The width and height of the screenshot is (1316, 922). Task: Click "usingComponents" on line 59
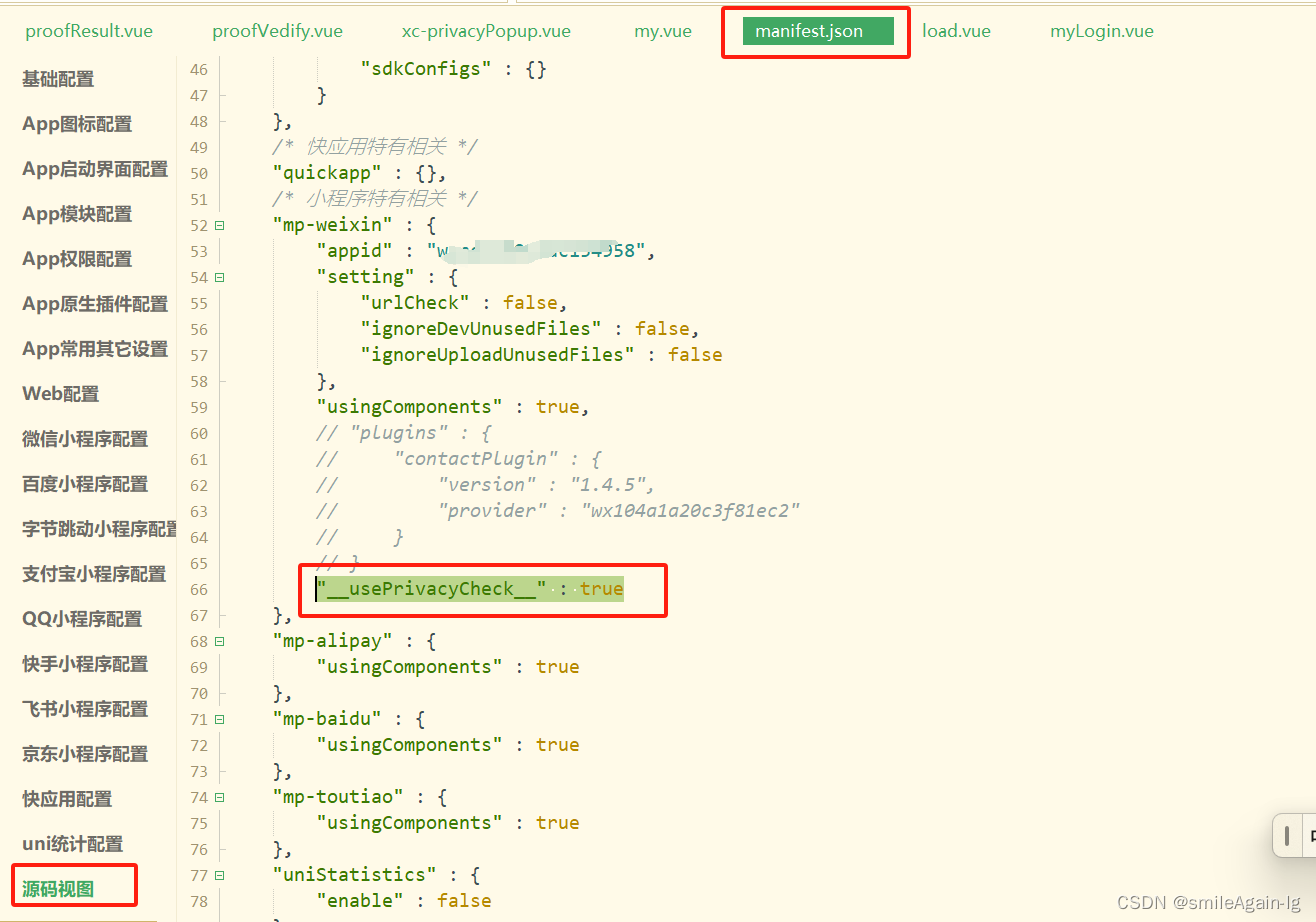coord(410,407)
